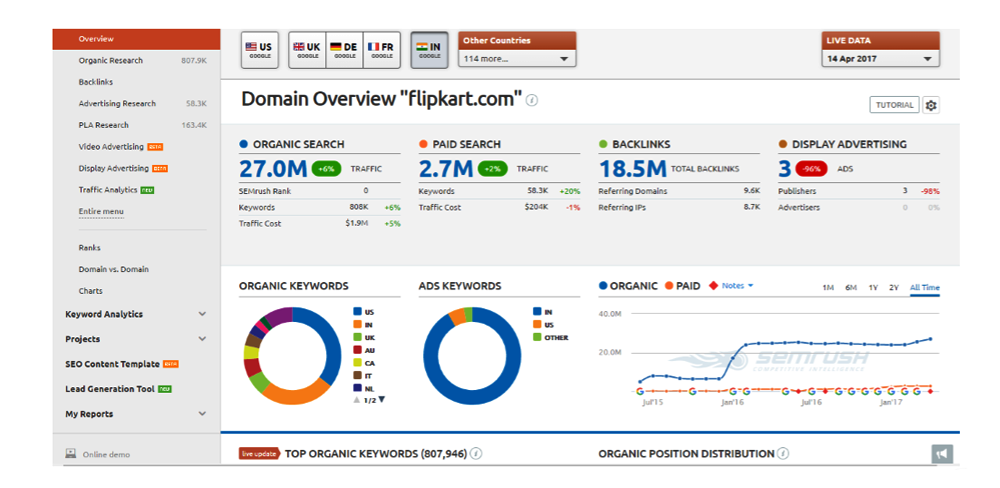Click beta badge beside SEO Content Template

point(170,364)
